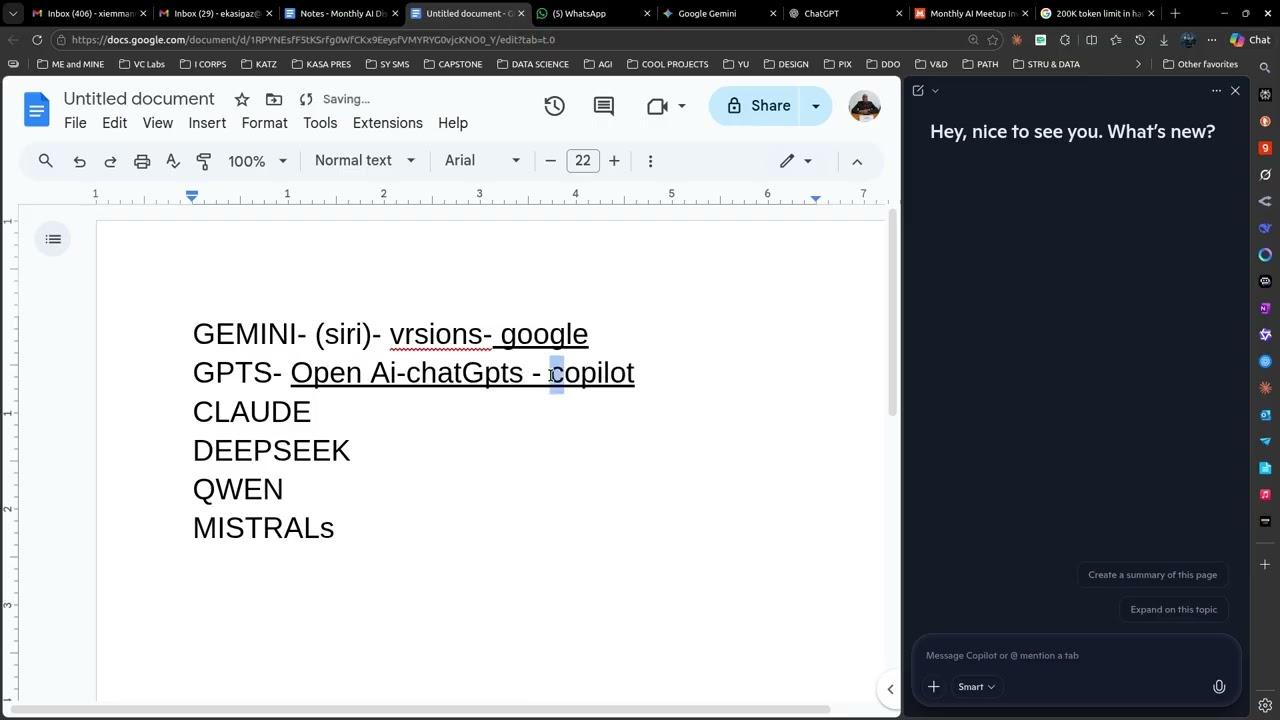
Task: Click the font size field showing 22
Action: [x=582, y=161]
